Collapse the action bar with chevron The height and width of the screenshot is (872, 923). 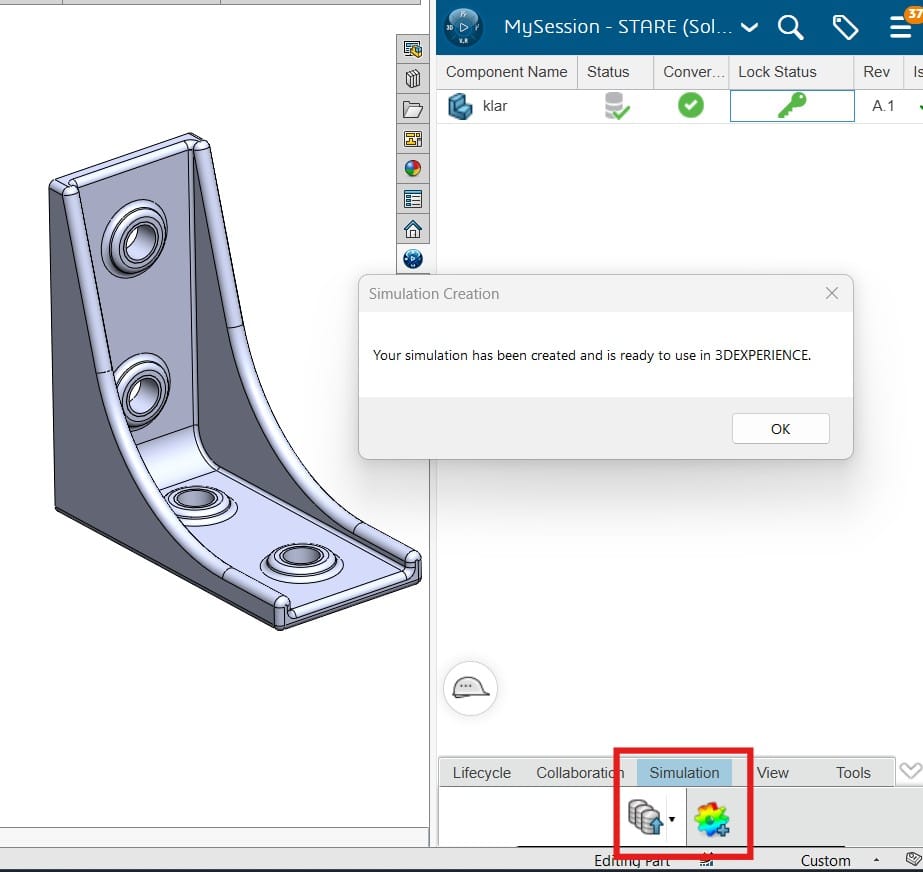pyautogui.click(x=910, y=771)
